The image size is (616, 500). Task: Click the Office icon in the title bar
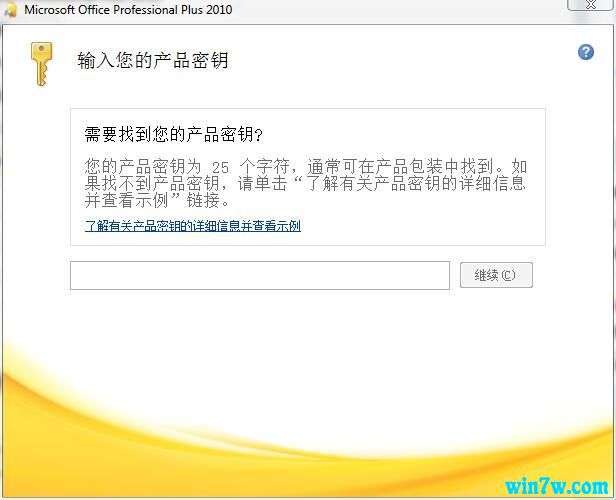[11, 10]
